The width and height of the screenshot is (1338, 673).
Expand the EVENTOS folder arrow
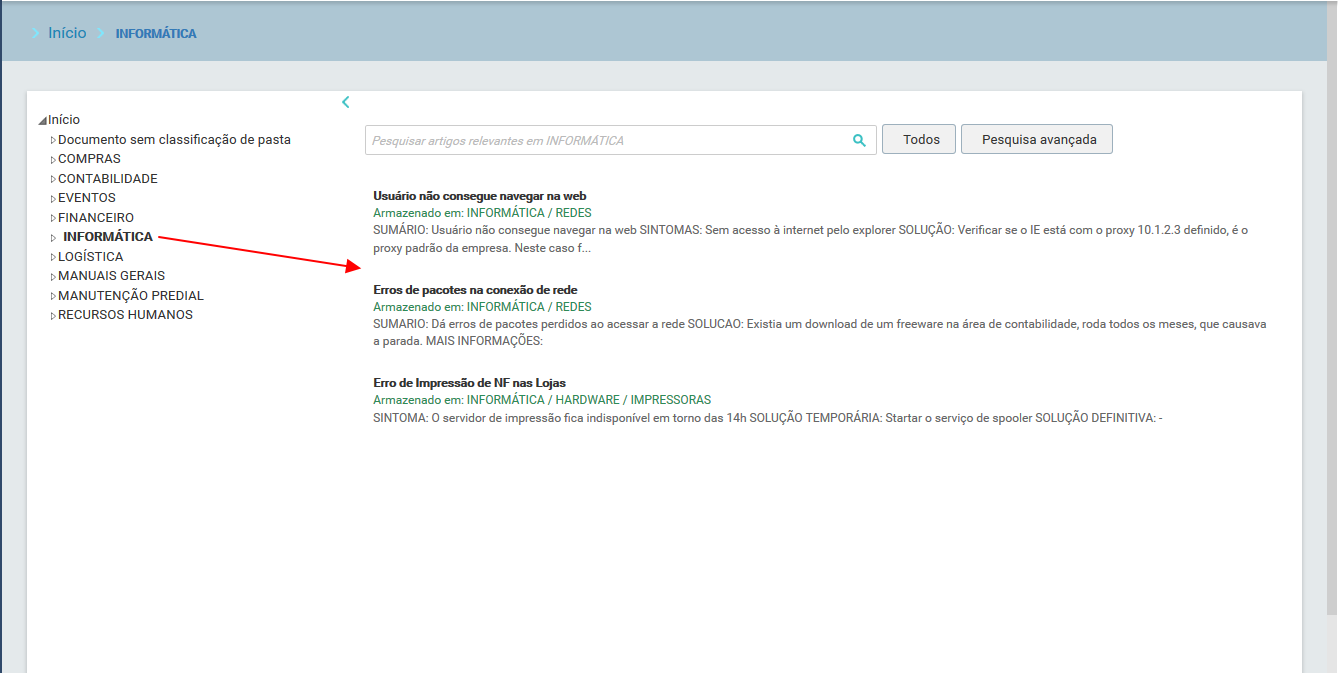(x=53, y=199)
